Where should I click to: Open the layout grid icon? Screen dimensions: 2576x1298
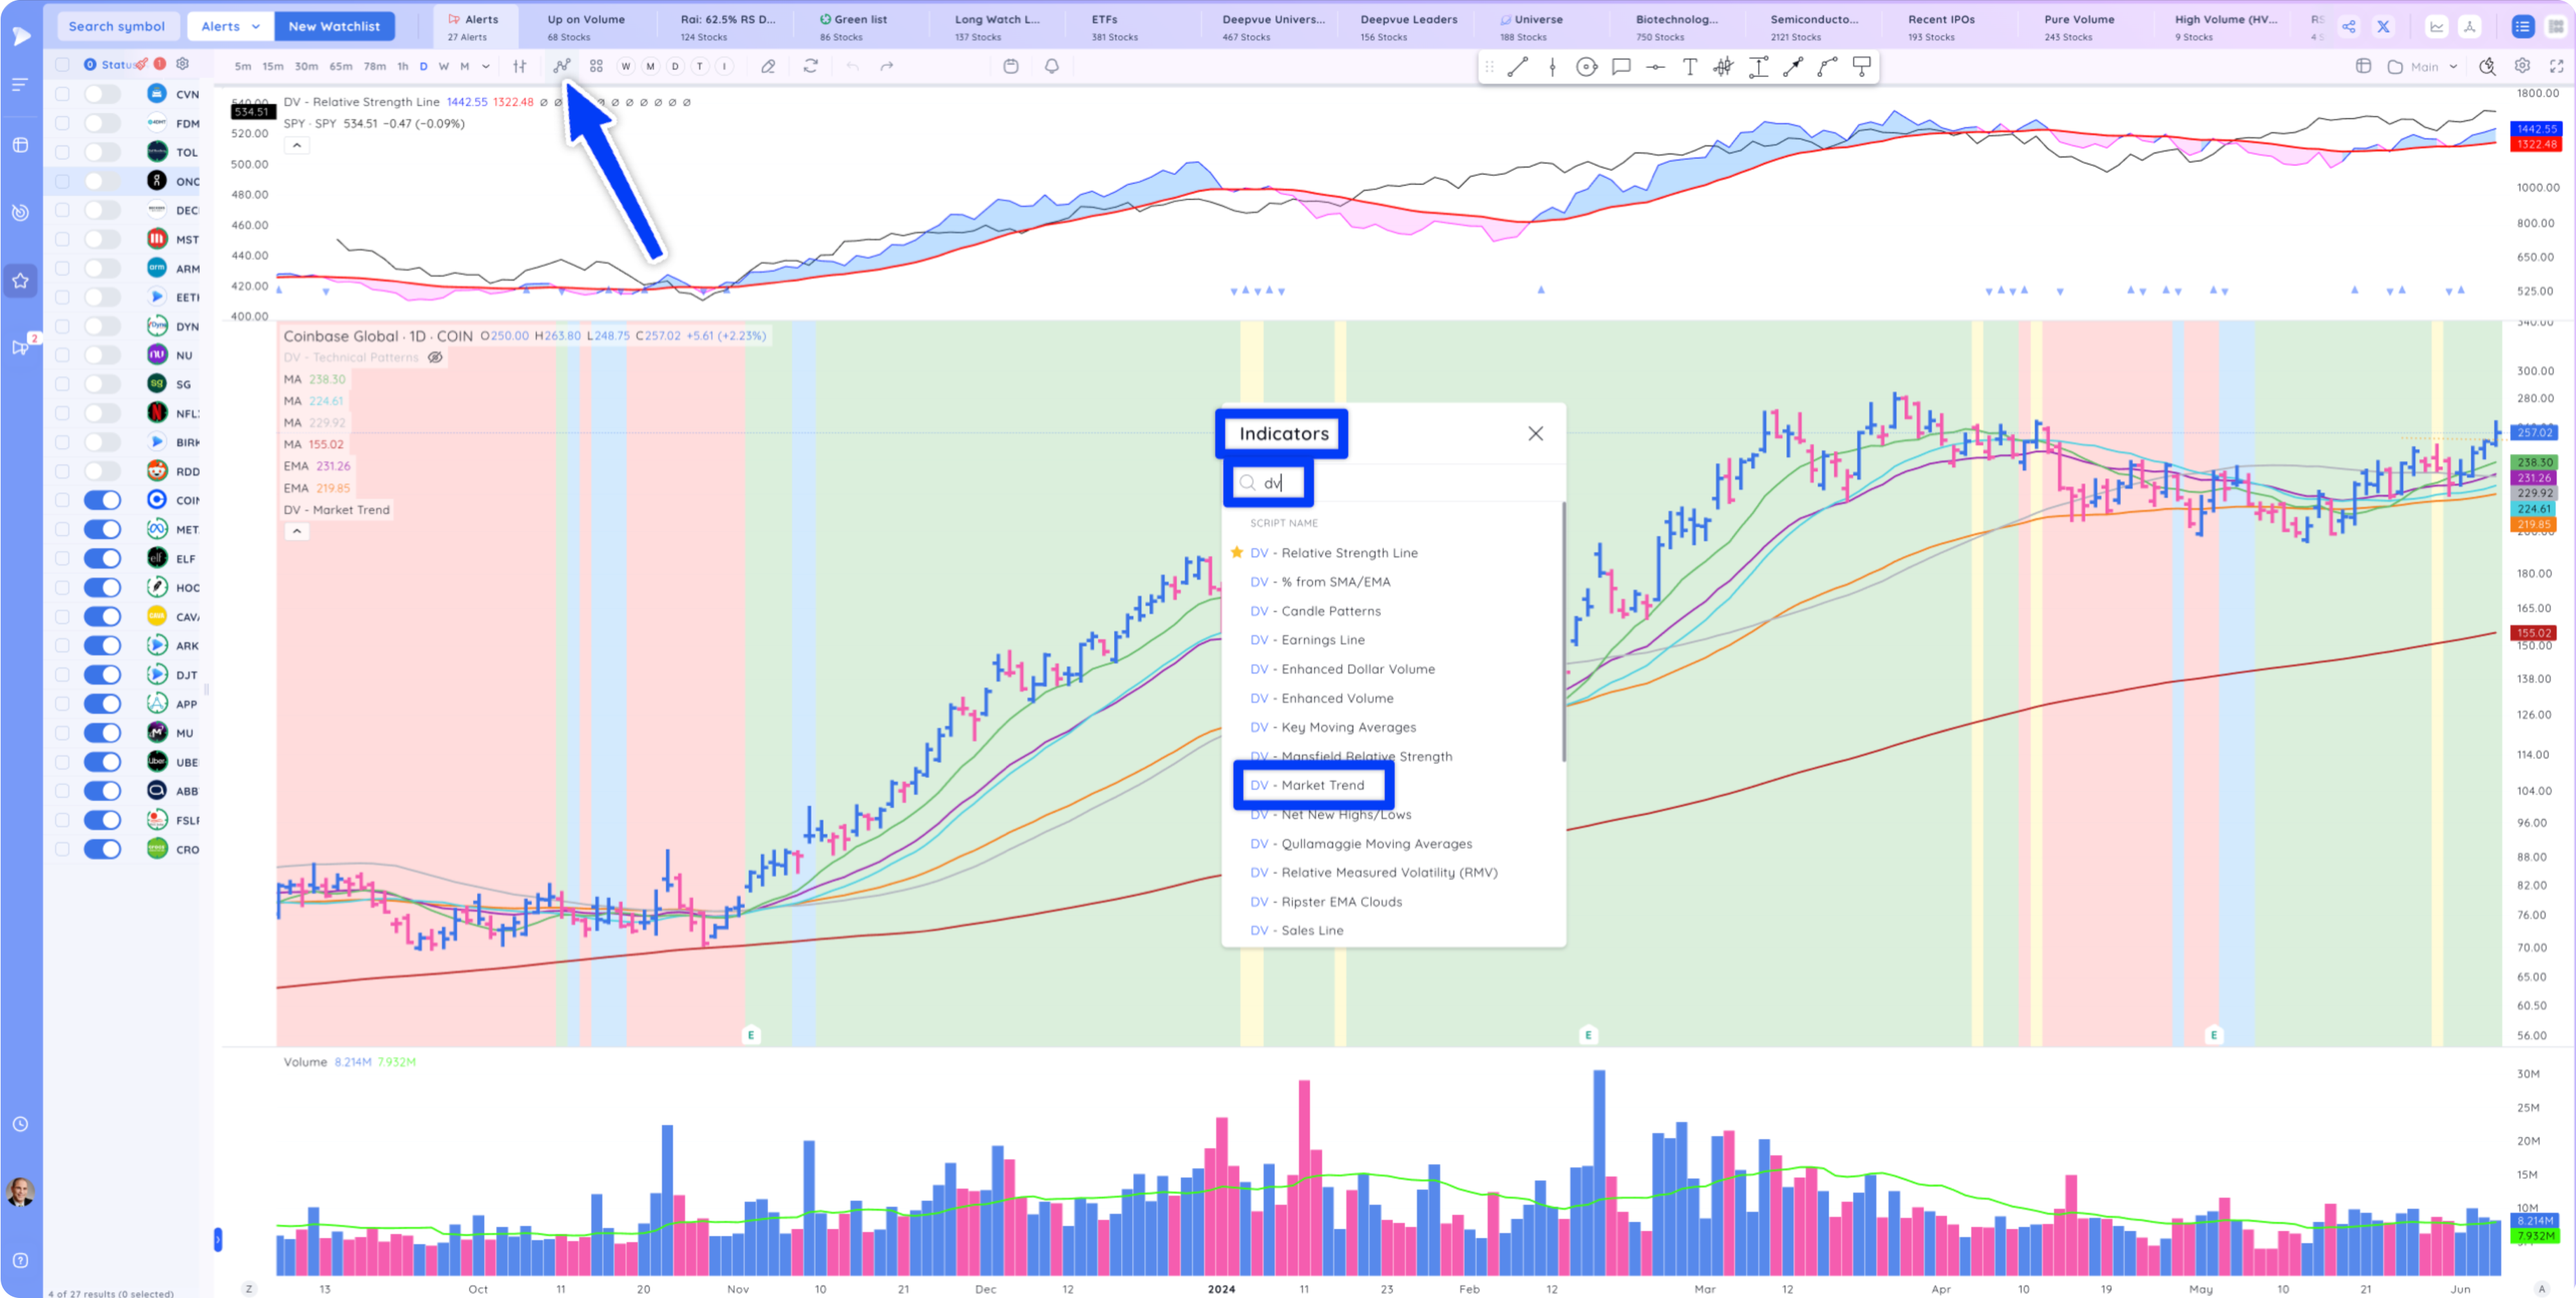tap(596, 66)
